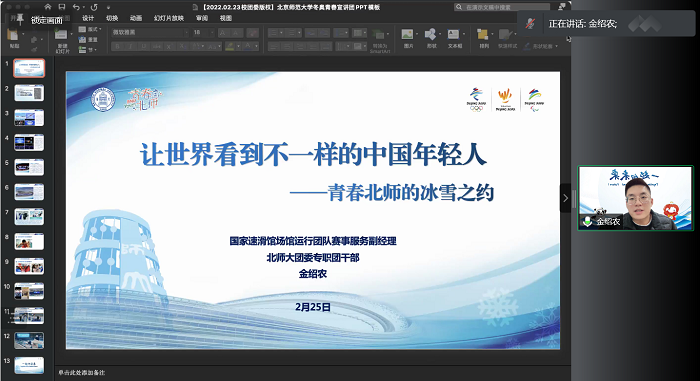
Task: Open the font size 18 dropdown
Action: (203, 33)
